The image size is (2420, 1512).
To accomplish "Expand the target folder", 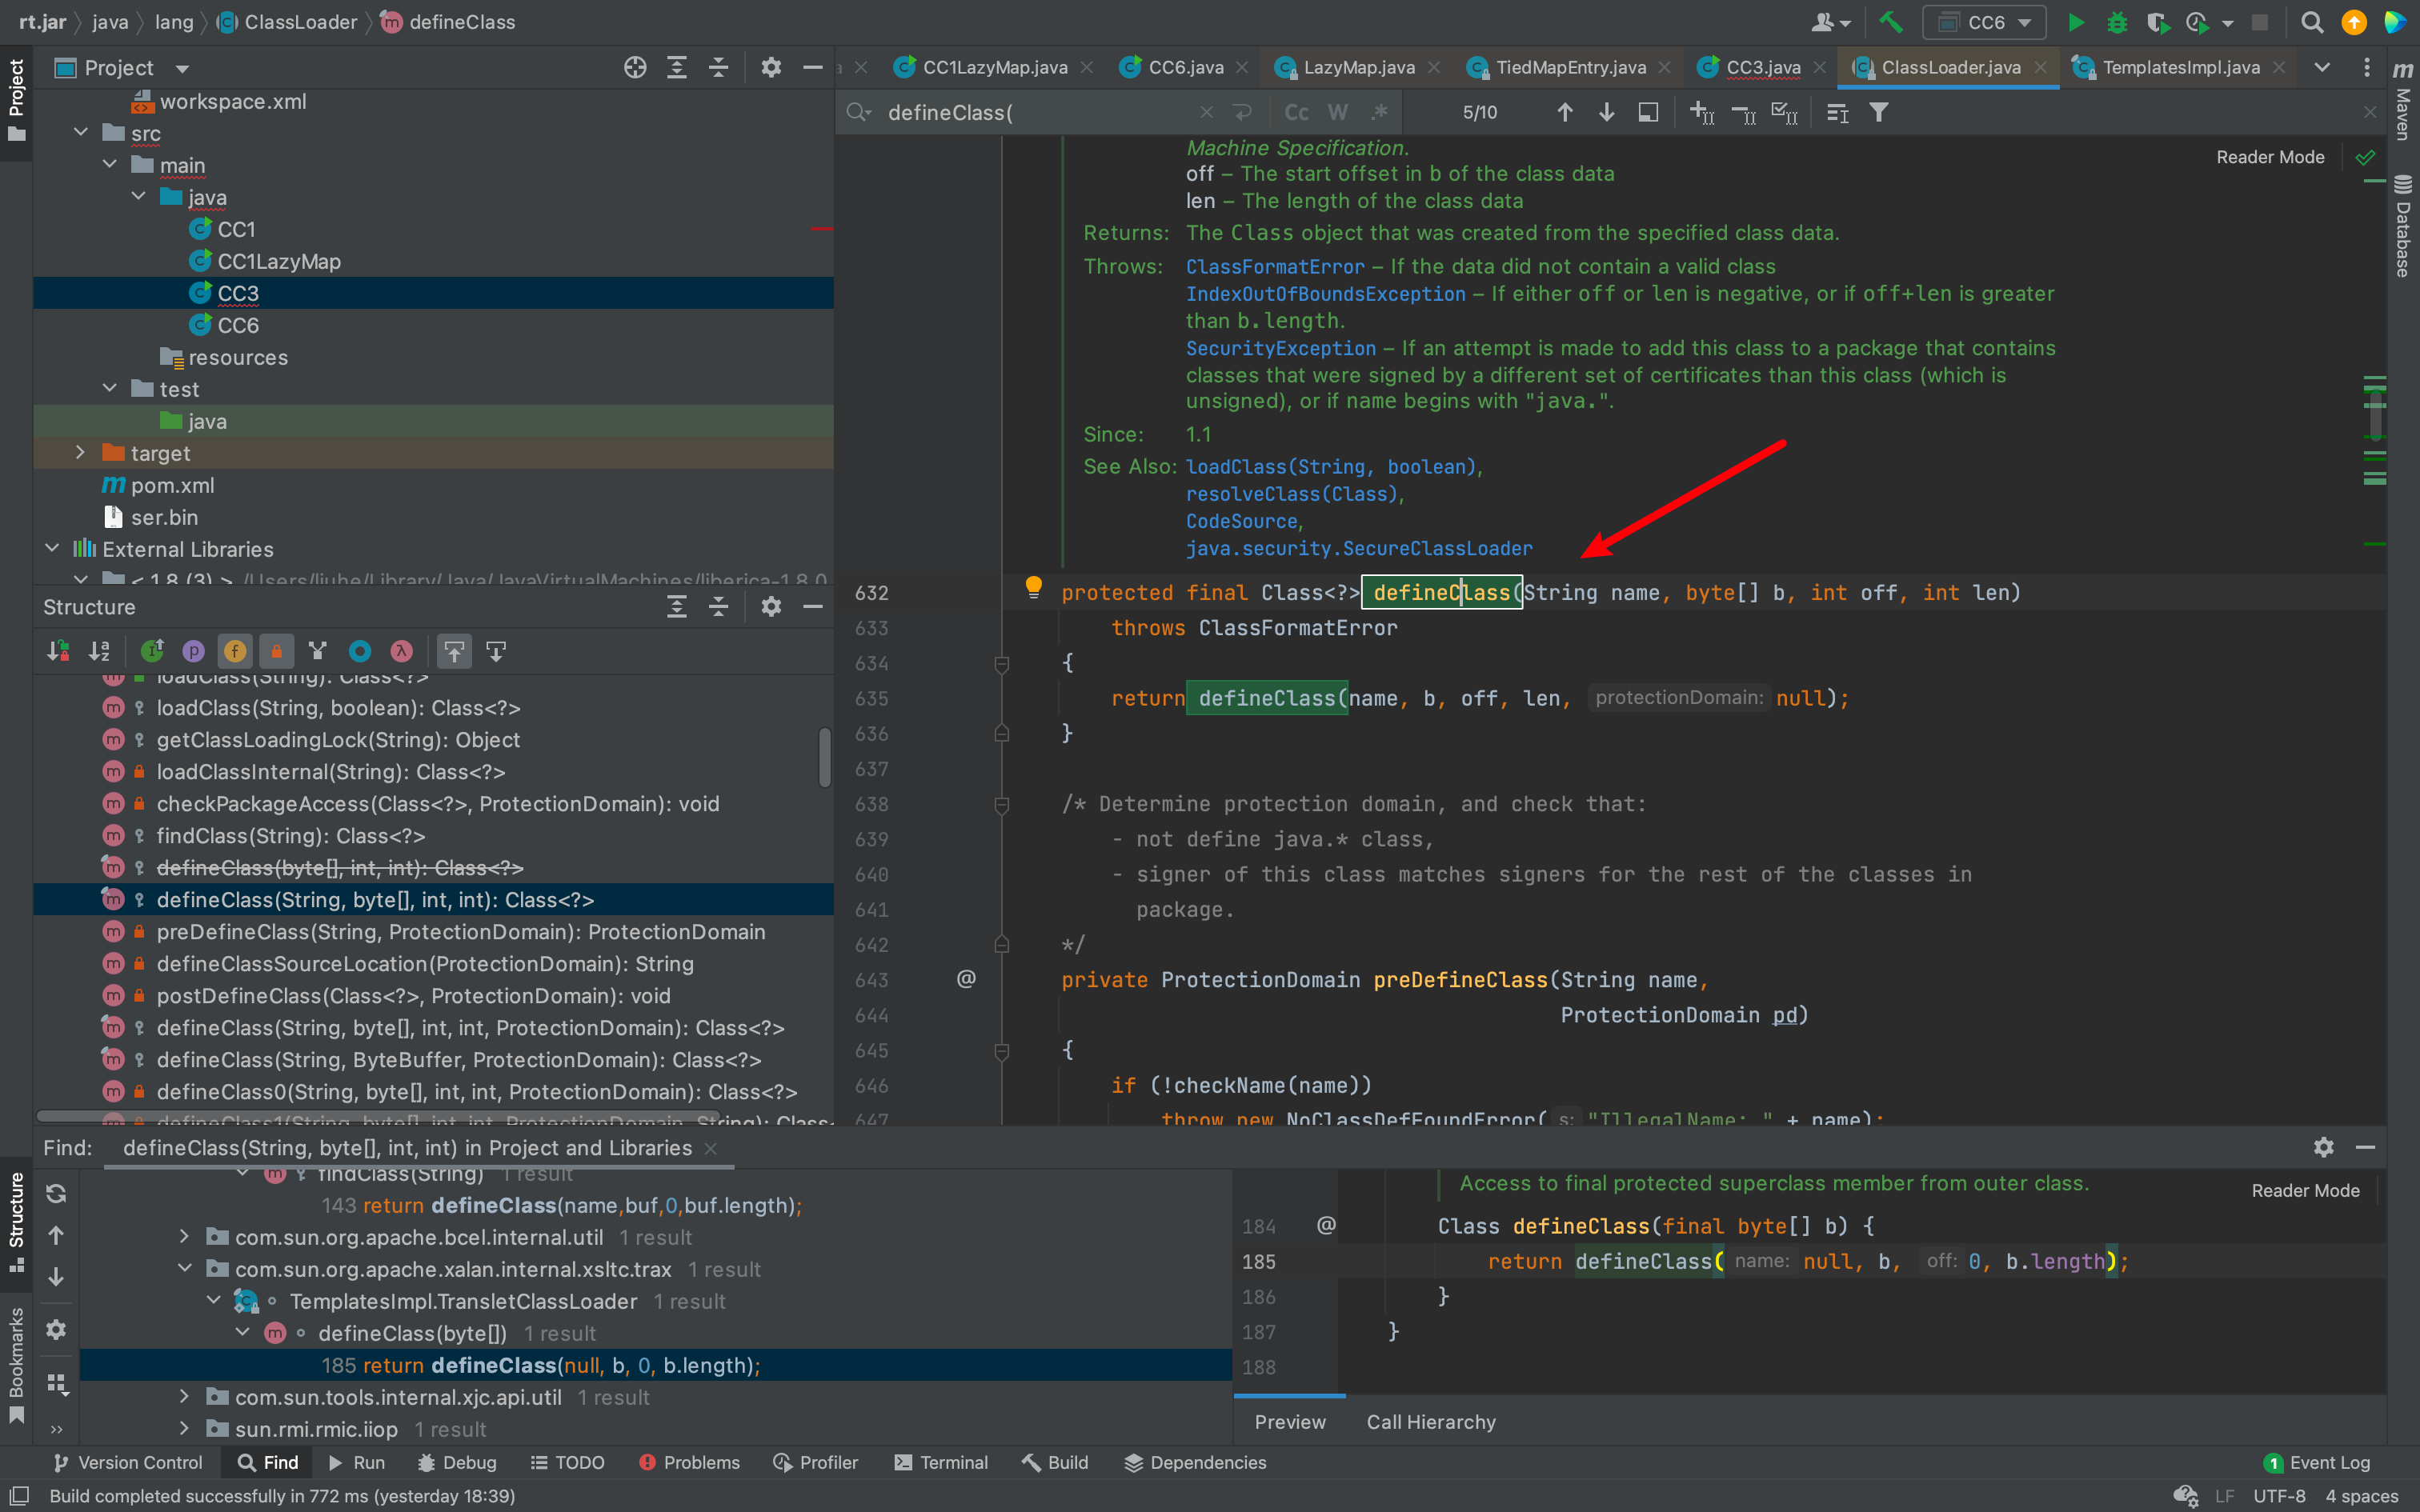I will tap(81, 453).
